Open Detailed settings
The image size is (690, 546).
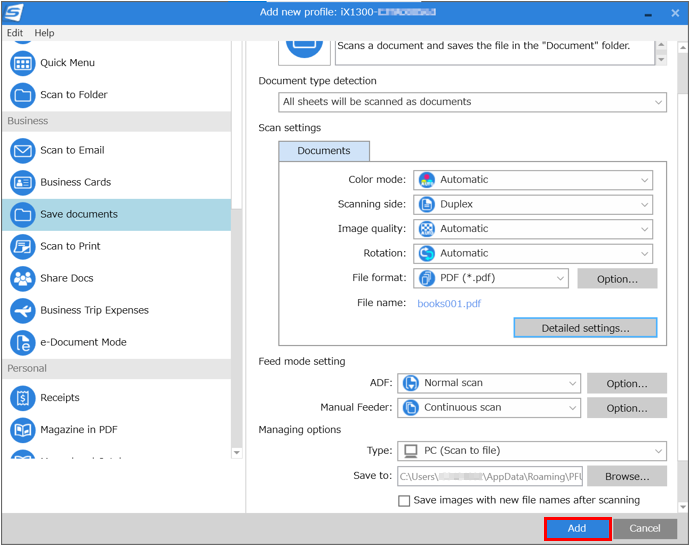(585, 328)
